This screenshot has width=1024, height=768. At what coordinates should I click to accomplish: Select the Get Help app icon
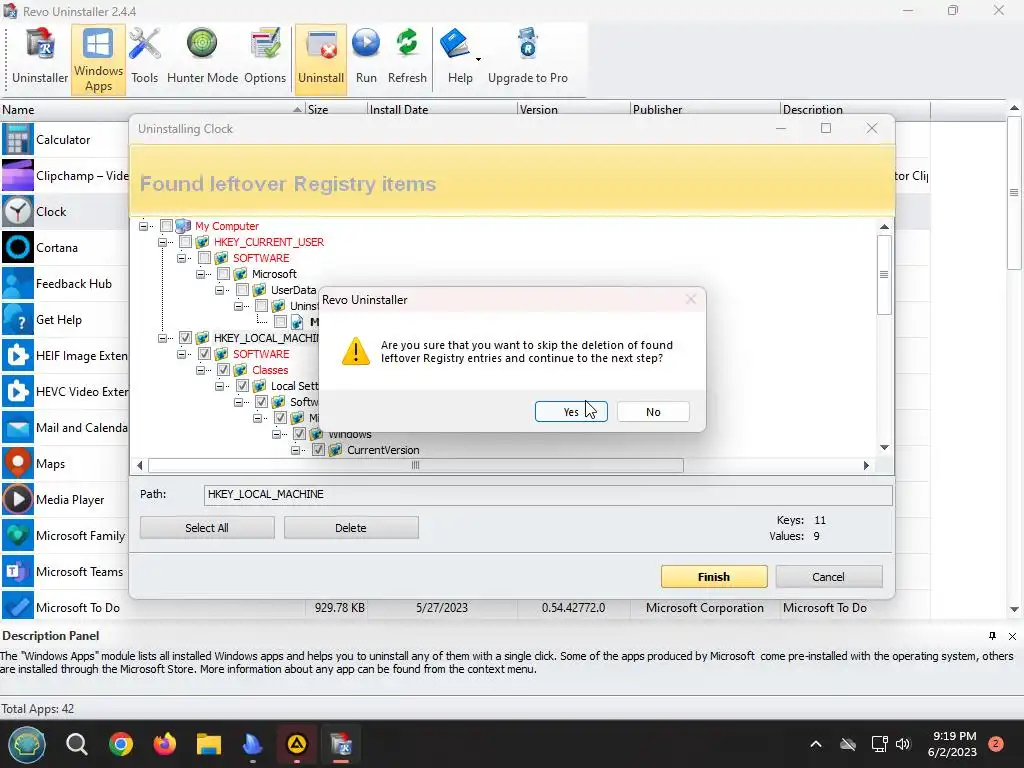click(x=17, y=319)
